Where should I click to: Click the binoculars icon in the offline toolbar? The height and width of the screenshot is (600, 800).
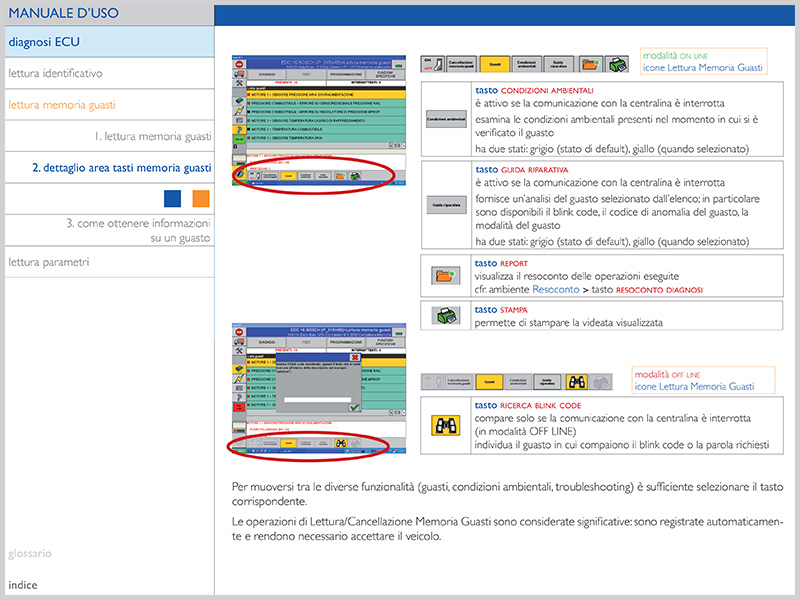575,382
